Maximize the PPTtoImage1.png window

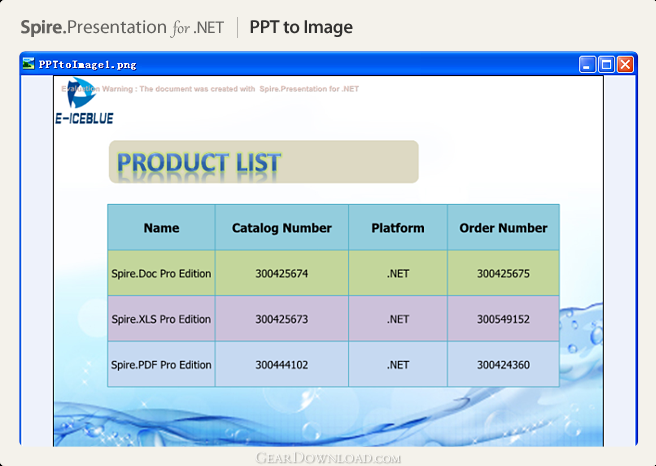[x=606, y=64]
